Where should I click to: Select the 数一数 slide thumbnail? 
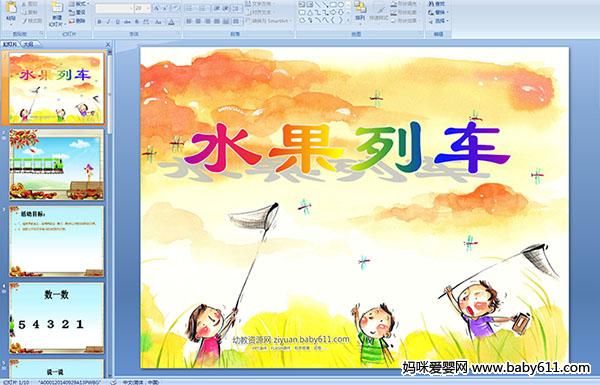tap(57, 318)
